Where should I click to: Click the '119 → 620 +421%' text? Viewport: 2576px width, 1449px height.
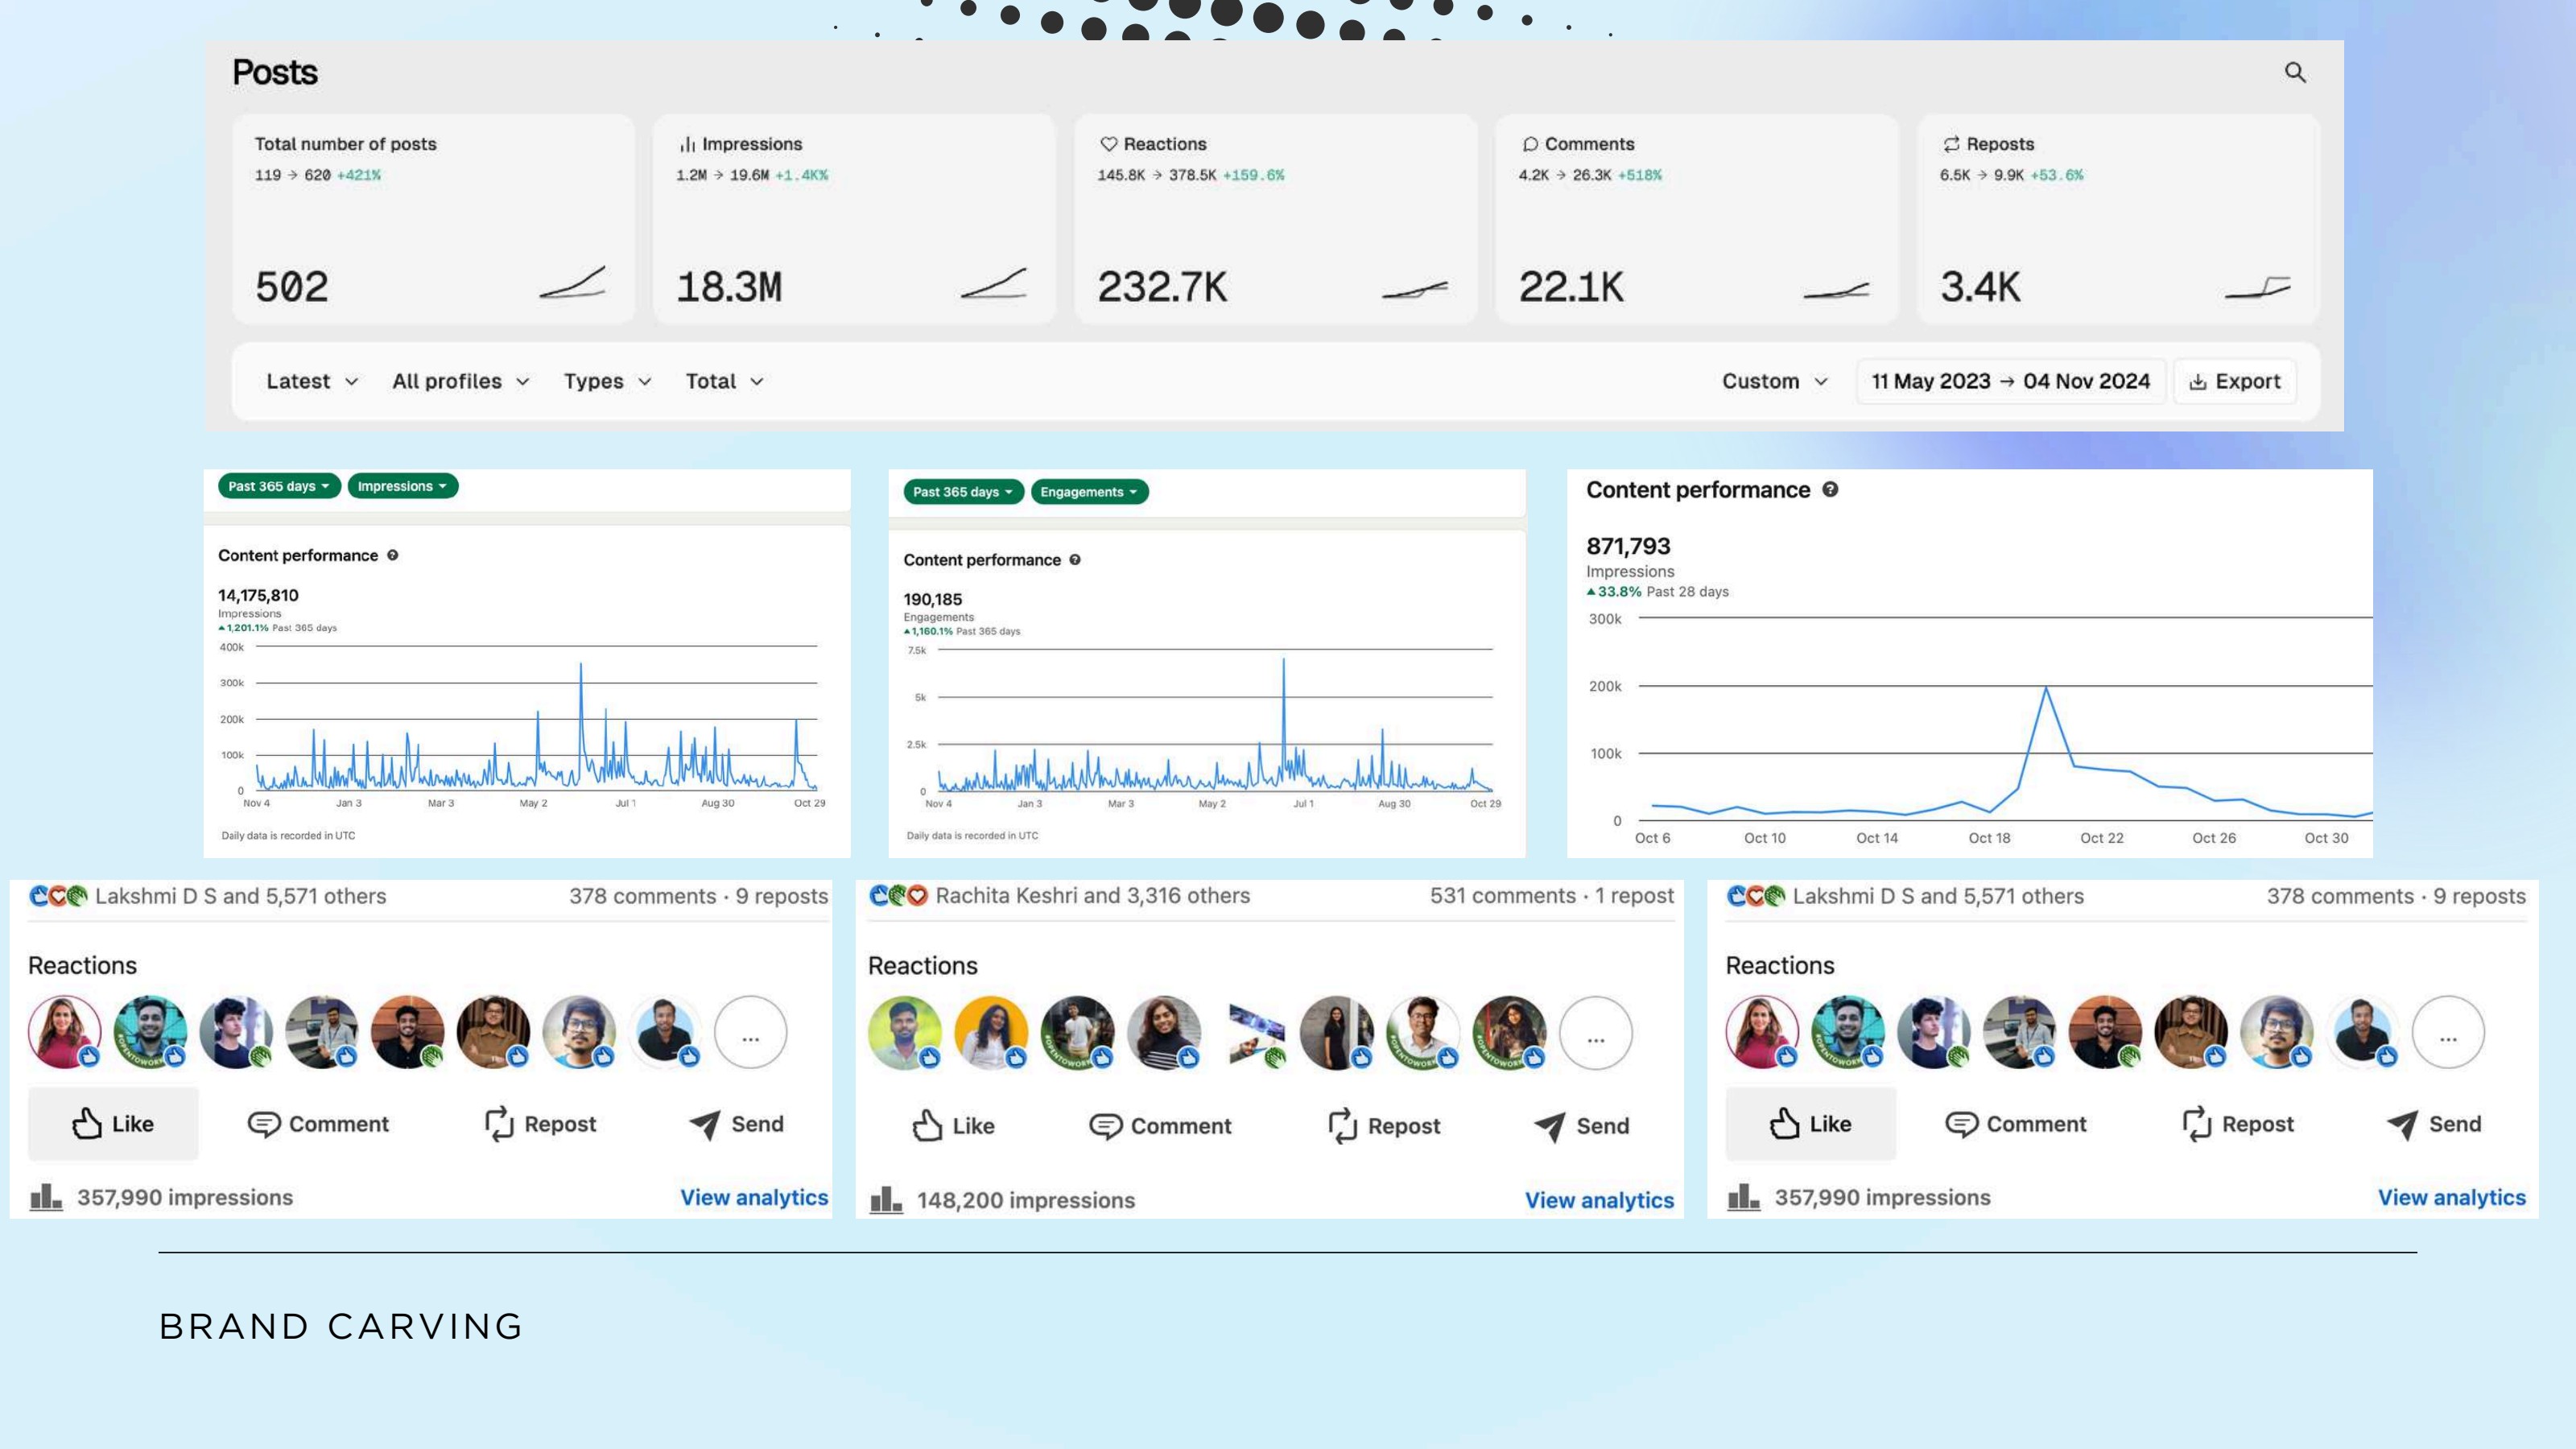(317, 175)
